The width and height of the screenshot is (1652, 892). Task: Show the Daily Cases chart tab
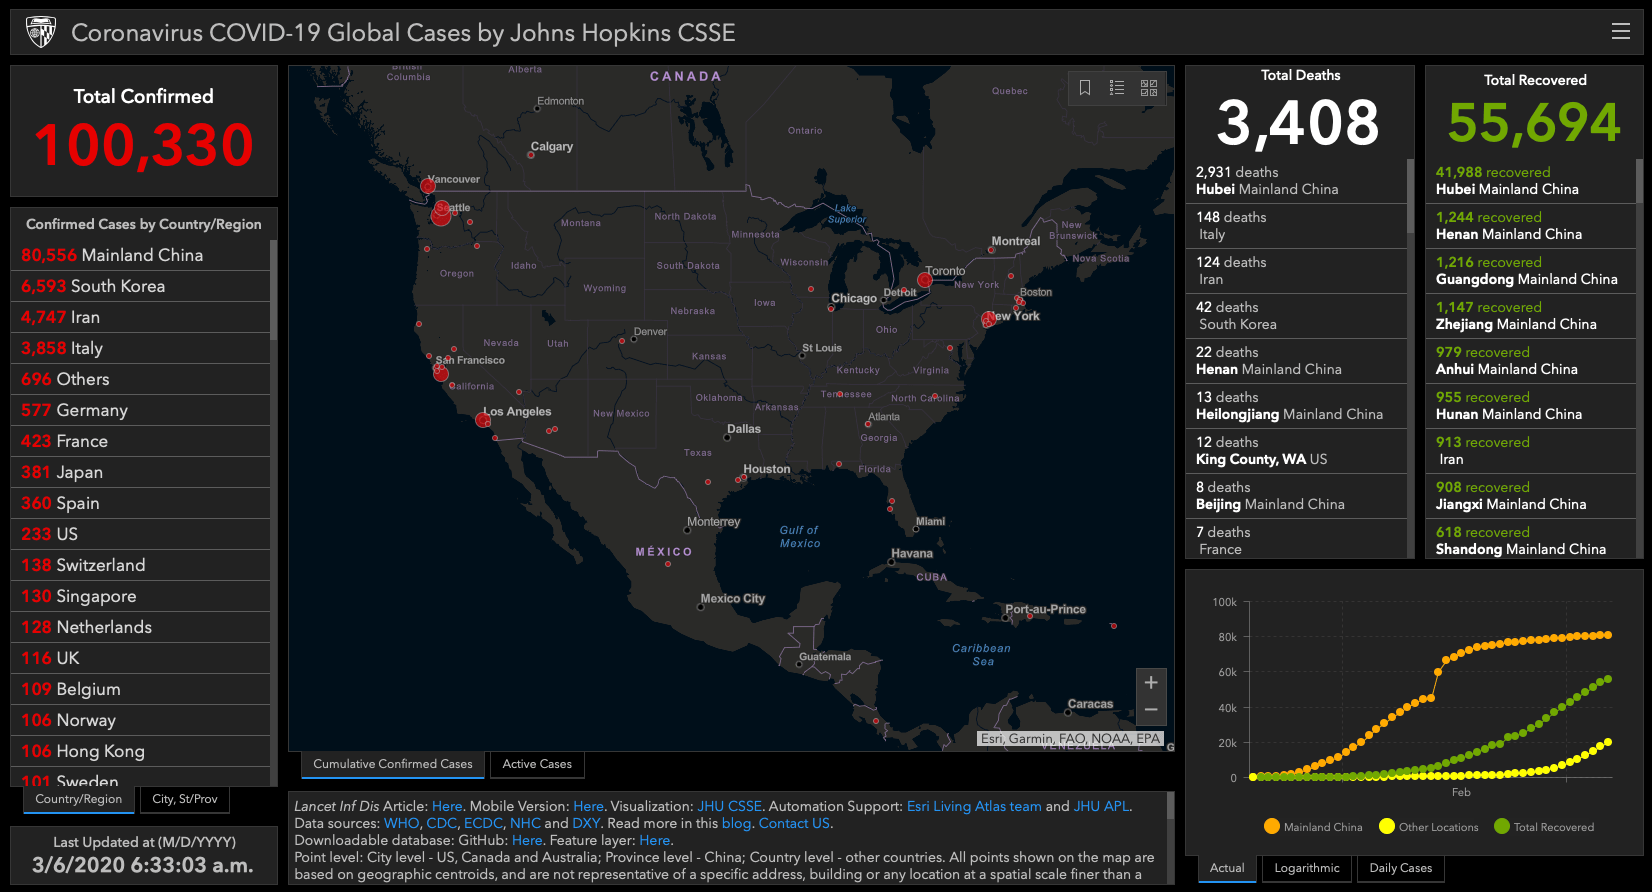1401,868
